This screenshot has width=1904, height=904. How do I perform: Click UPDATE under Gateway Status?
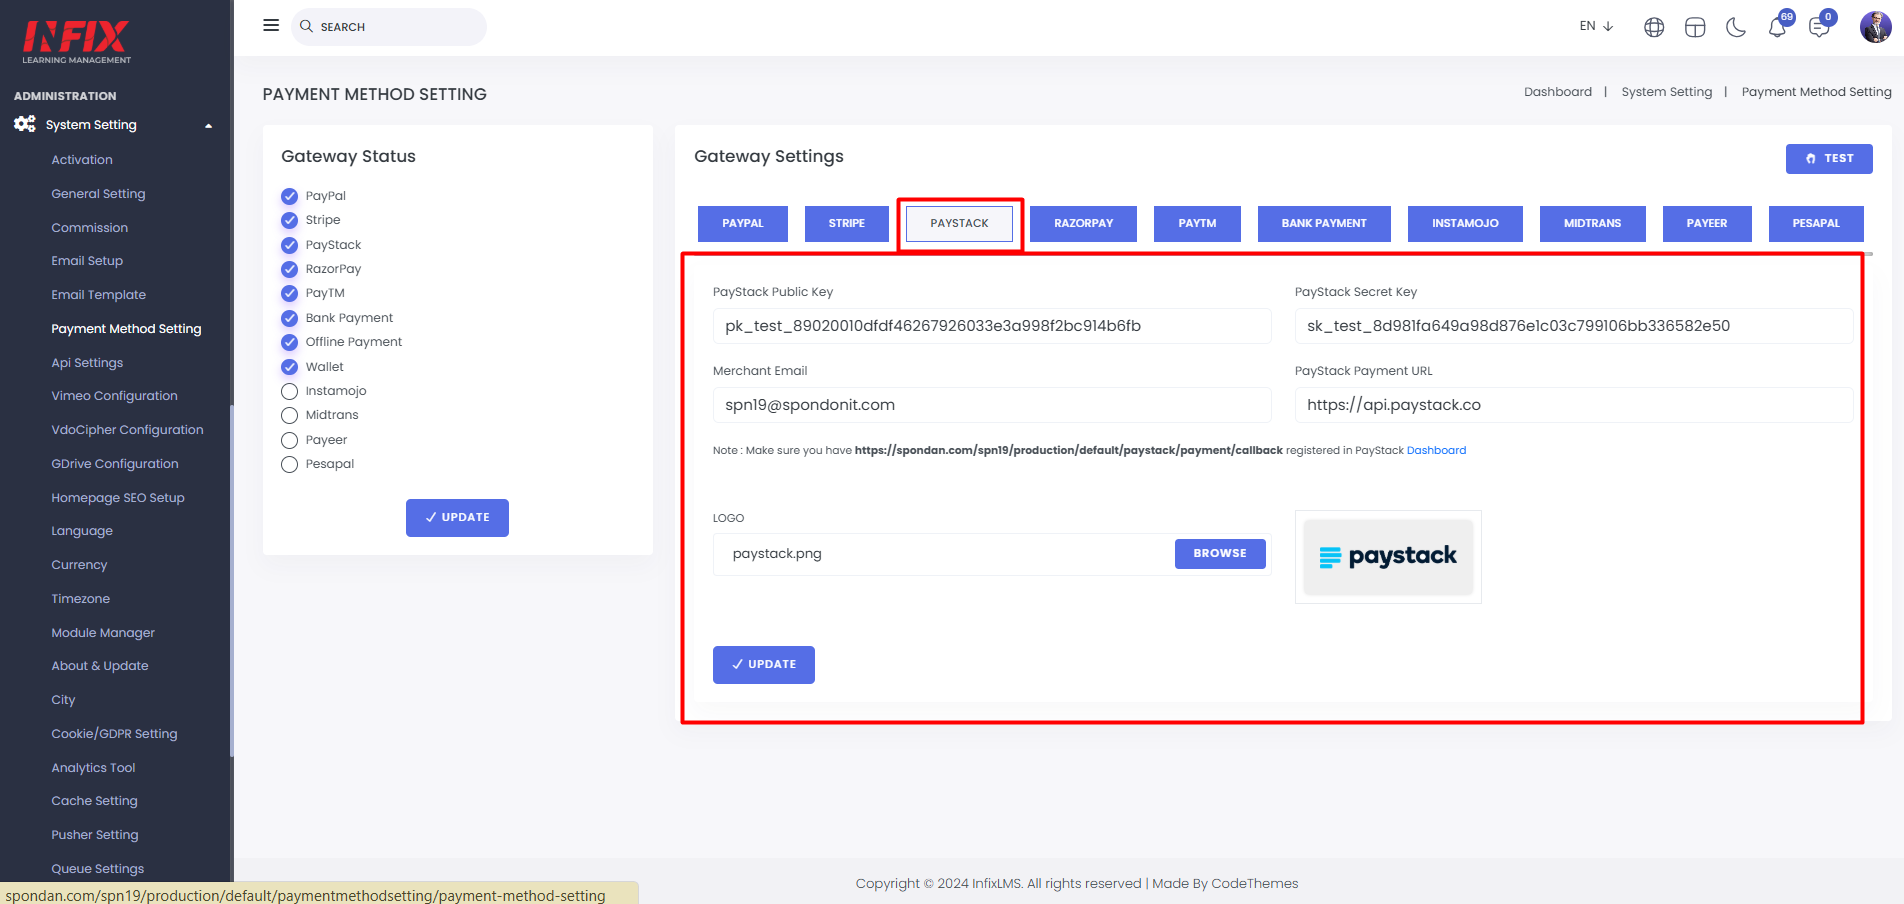point(457,517)
